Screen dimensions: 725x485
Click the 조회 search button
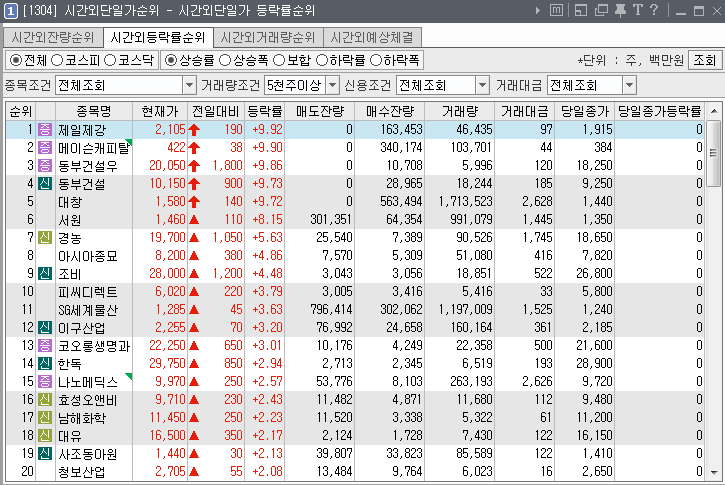click(x=705, y=60)
